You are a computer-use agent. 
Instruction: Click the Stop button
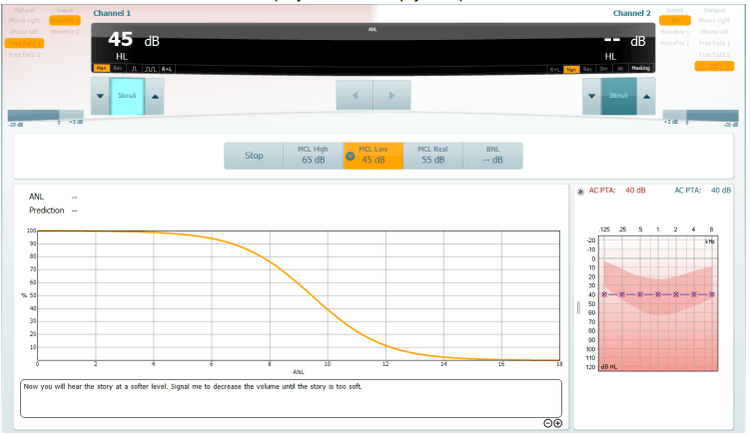click(254, 156)
